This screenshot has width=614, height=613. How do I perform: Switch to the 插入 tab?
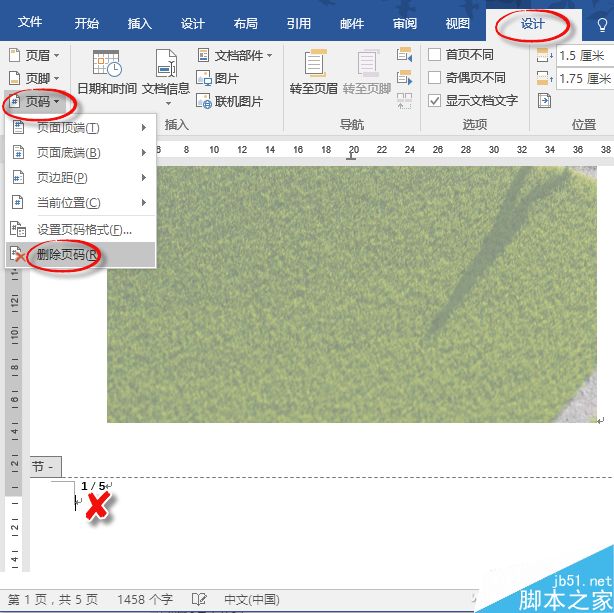139,24
